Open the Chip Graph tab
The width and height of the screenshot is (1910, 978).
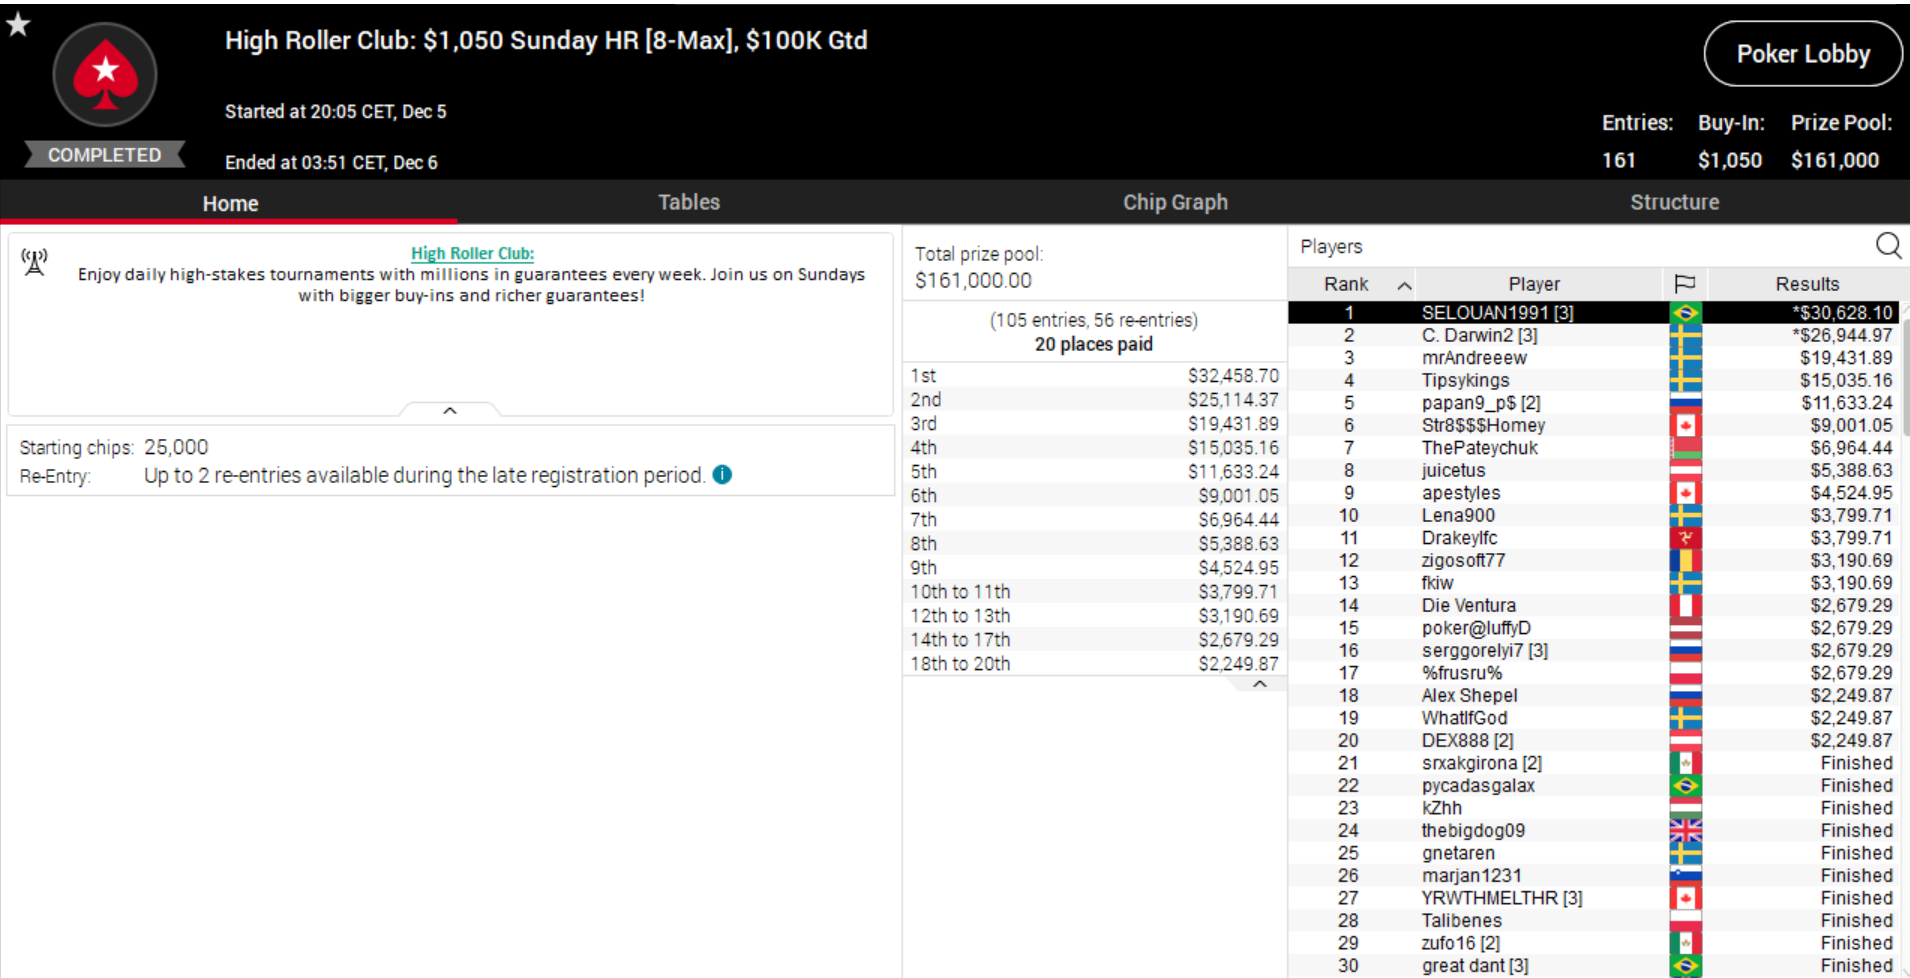[1175, 202]
